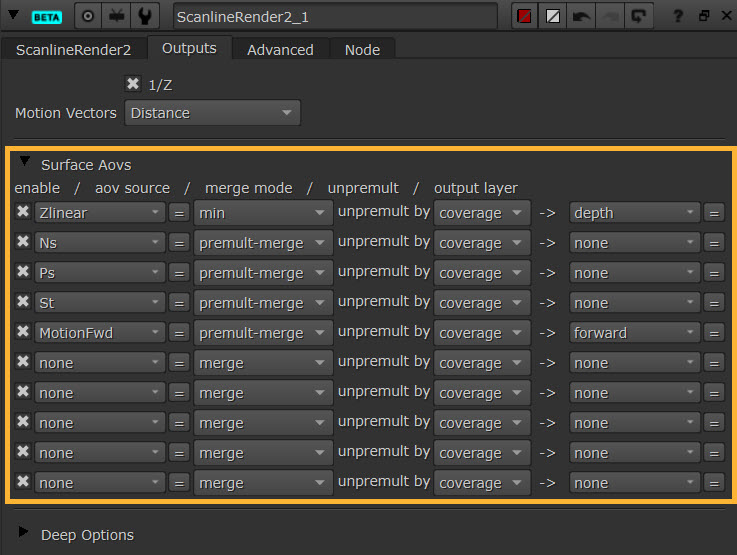
Task: Float the properties panel with window icon
Action: point(703,17)
